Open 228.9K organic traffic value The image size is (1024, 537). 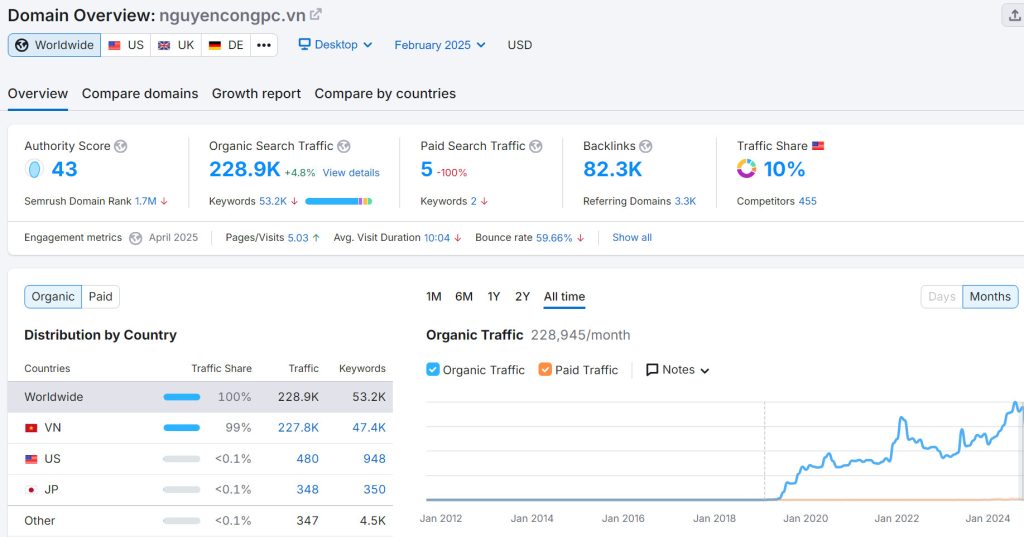tap(244, 169)
